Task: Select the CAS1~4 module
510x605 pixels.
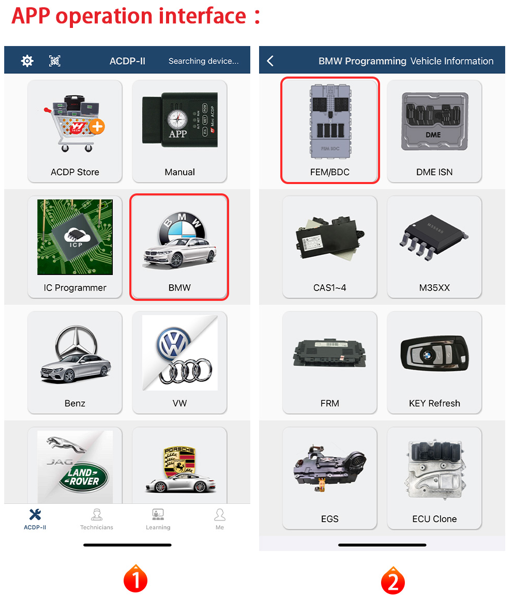Action: click(330, 247)
